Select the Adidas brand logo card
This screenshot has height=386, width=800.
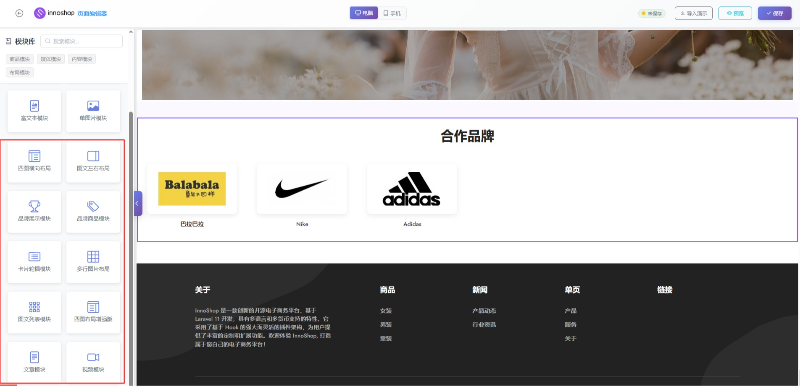click(x=412, y=189)
